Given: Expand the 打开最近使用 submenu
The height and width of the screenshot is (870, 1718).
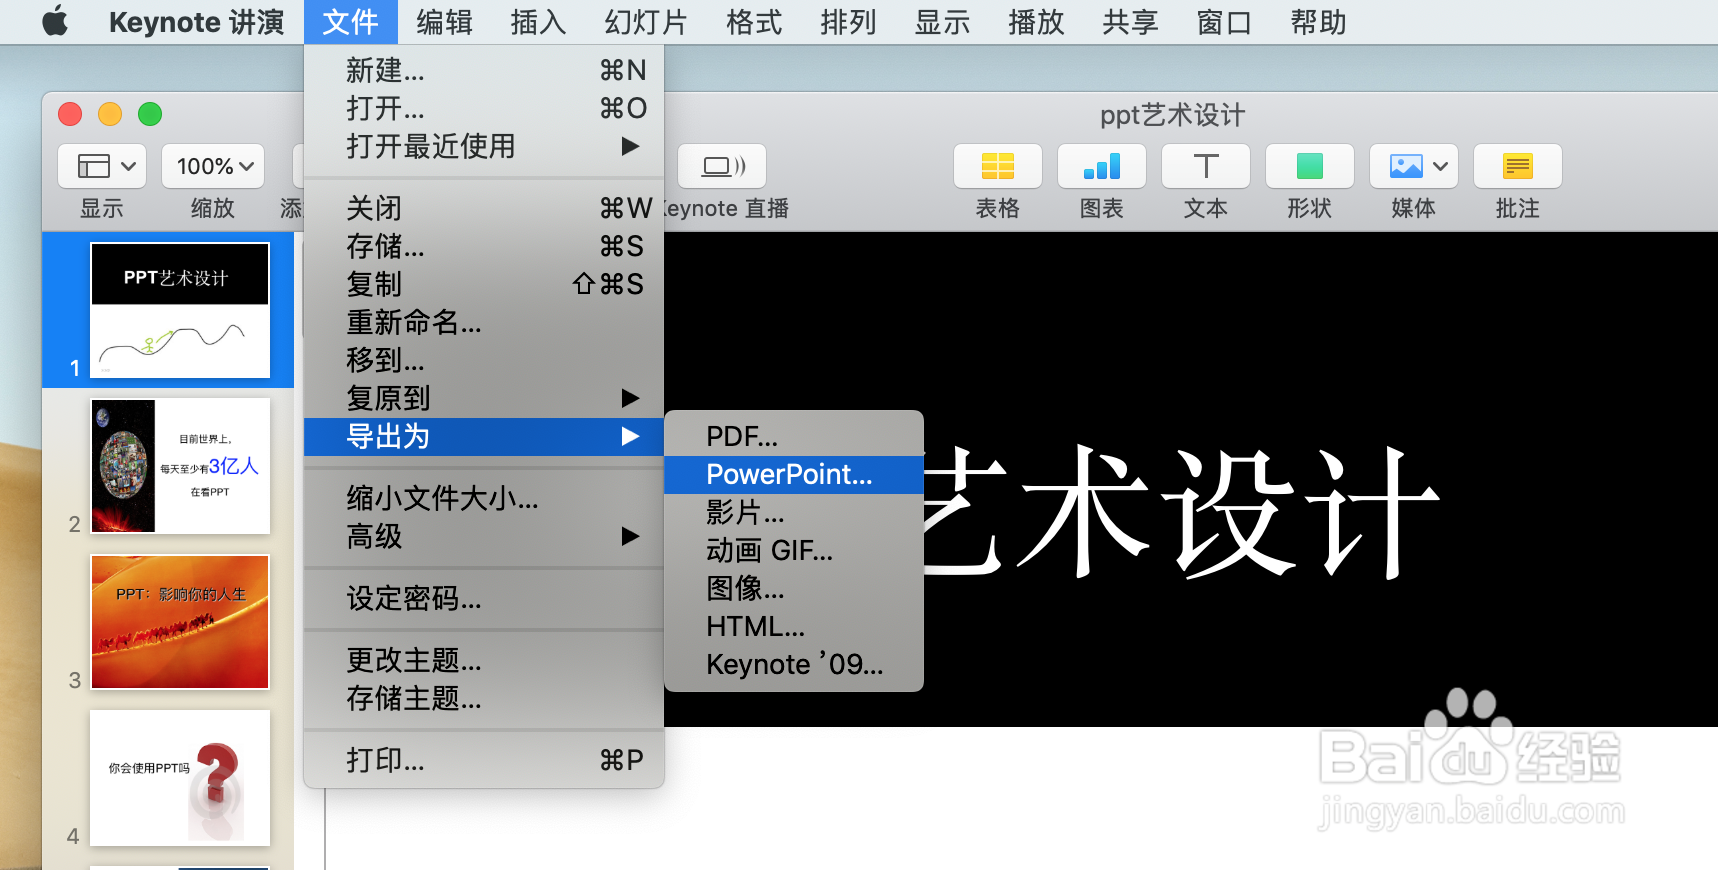Looking at the screenshot, I should tap(484, 146).
